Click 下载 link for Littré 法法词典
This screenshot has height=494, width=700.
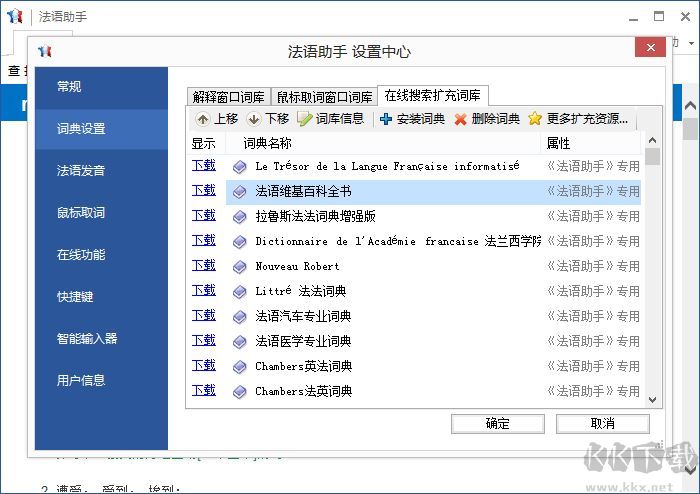(x=204, y=291)
